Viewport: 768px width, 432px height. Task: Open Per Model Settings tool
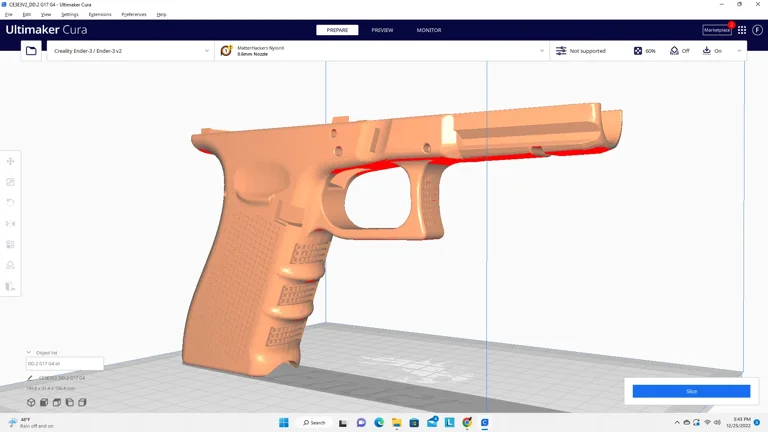(x=11, y=245)
